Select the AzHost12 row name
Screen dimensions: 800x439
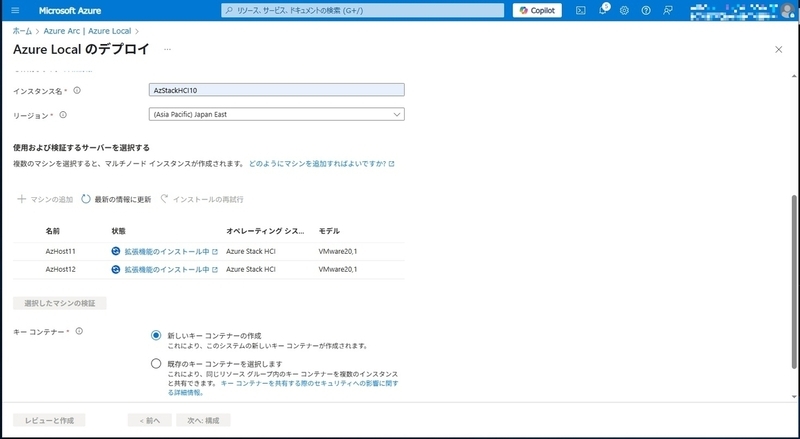(60, 269)
